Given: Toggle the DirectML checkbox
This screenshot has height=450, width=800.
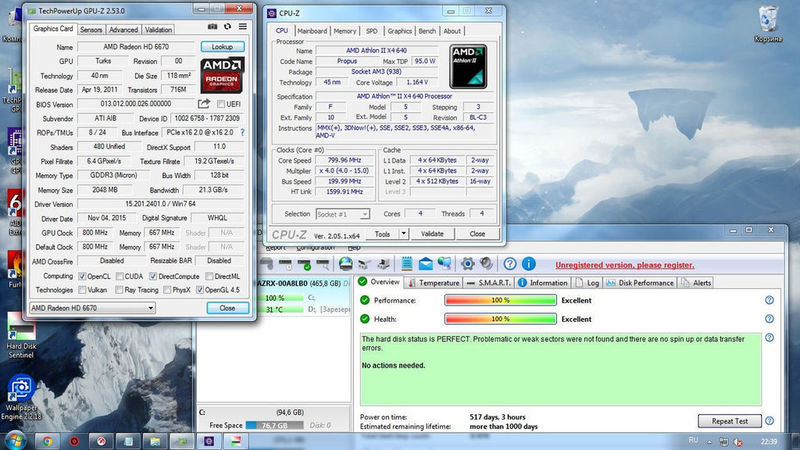Looking at the screenshot, I should pos(209,276).
